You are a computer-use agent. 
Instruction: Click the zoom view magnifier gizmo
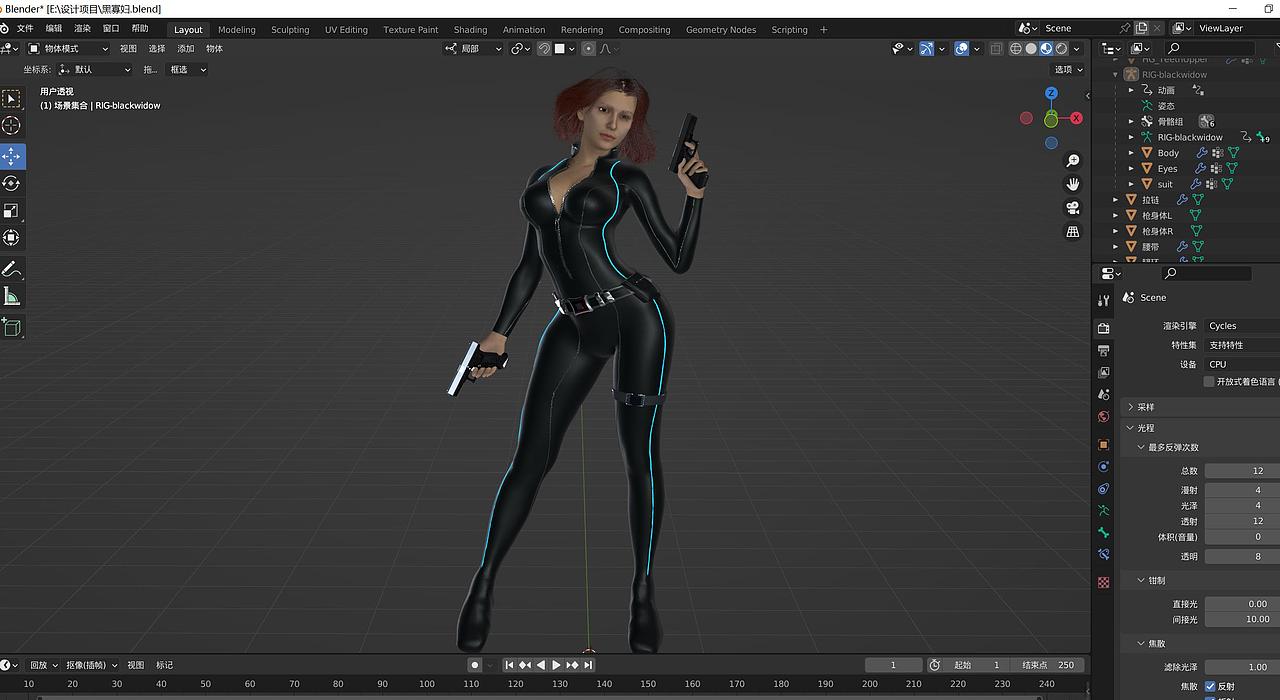[x=1073, y=160]
